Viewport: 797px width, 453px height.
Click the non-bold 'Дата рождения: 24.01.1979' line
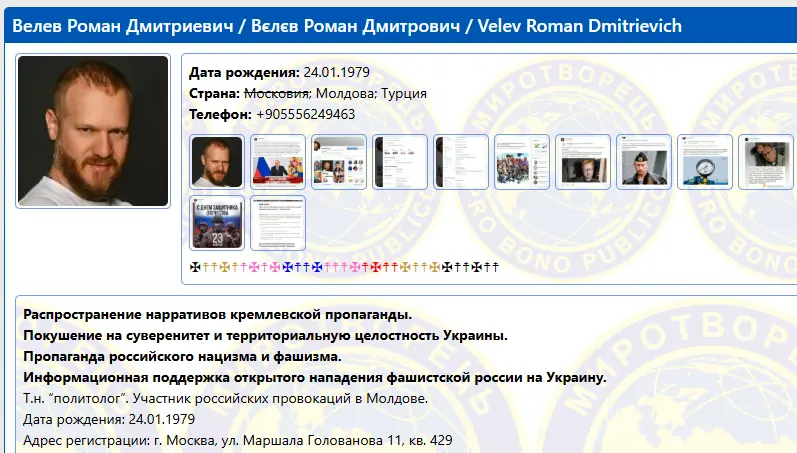[x=109, y=419]
